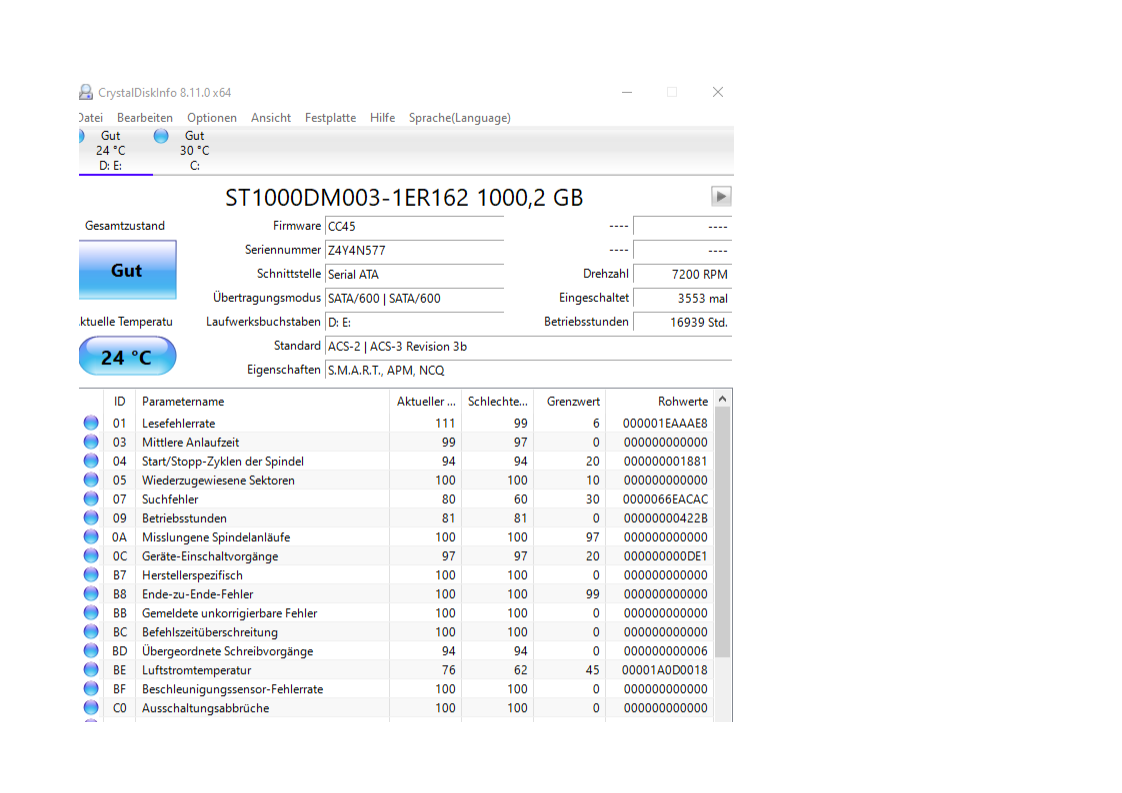Screen dimensions: 1122x793
Task: Click status orb for Start/Stopp-Zyklen der Spindel
Action: (x=91, y=461)
